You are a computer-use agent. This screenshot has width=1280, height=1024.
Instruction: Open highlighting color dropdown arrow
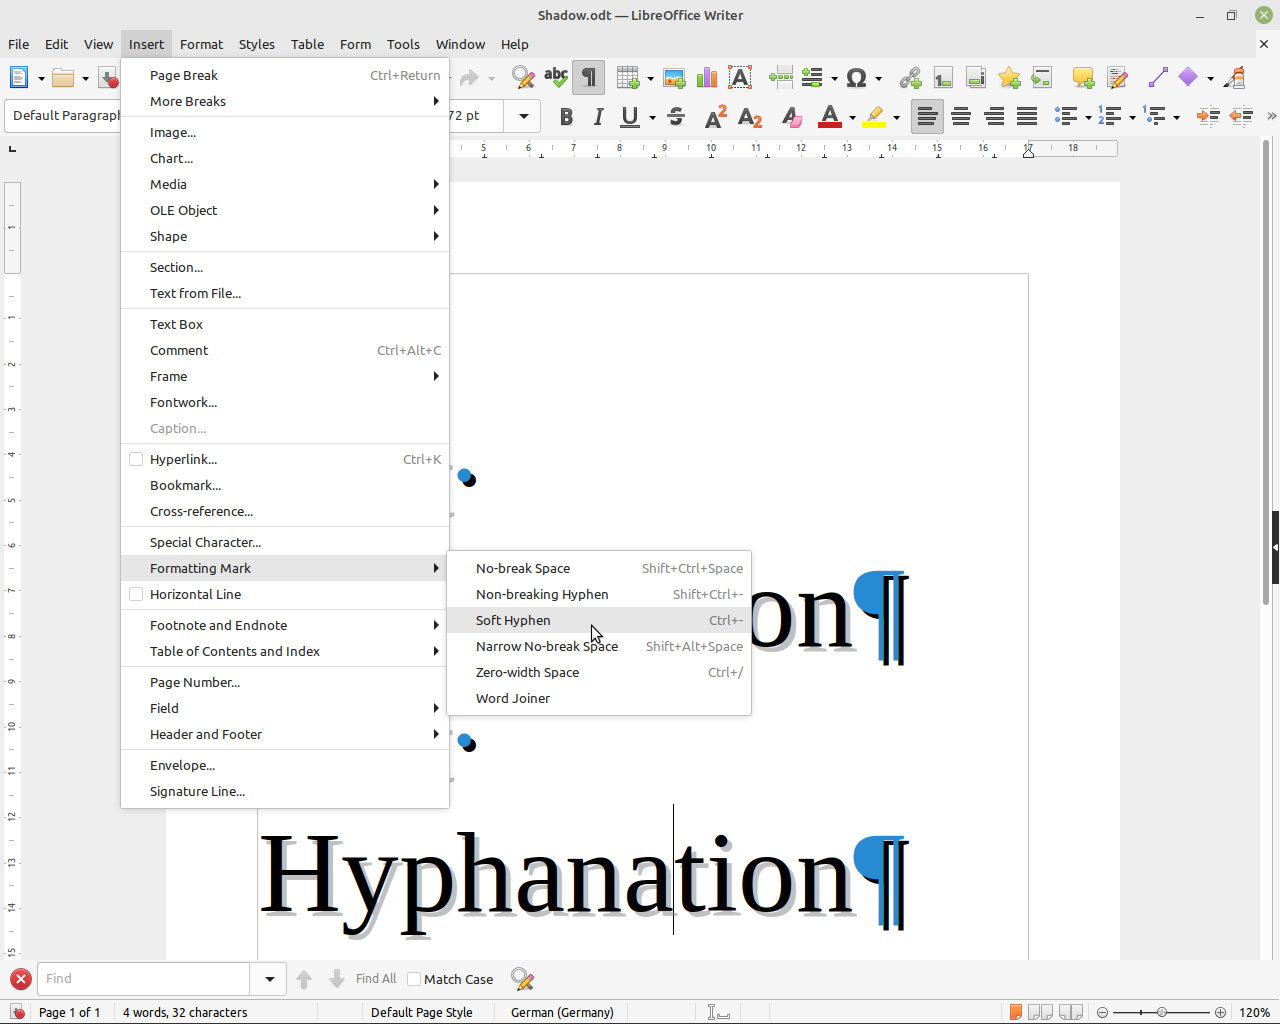tap(896, 118)
